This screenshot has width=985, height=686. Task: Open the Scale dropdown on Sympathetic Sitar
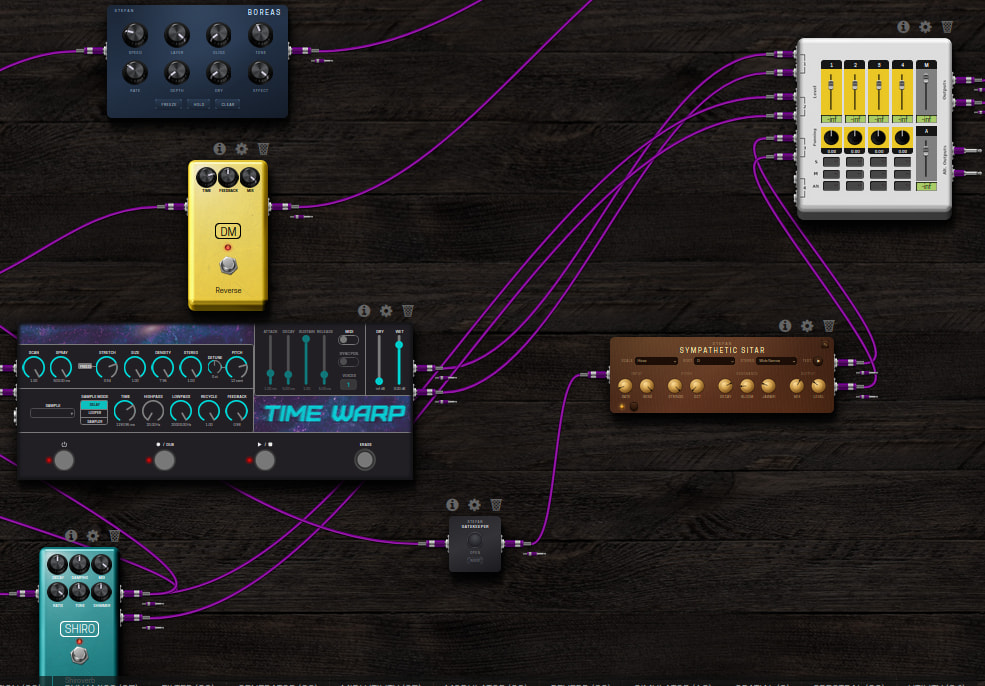click(656, 361)
